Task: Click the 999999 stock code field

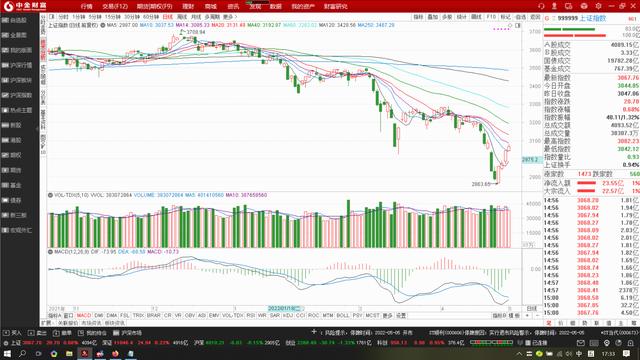Action: 568,19
